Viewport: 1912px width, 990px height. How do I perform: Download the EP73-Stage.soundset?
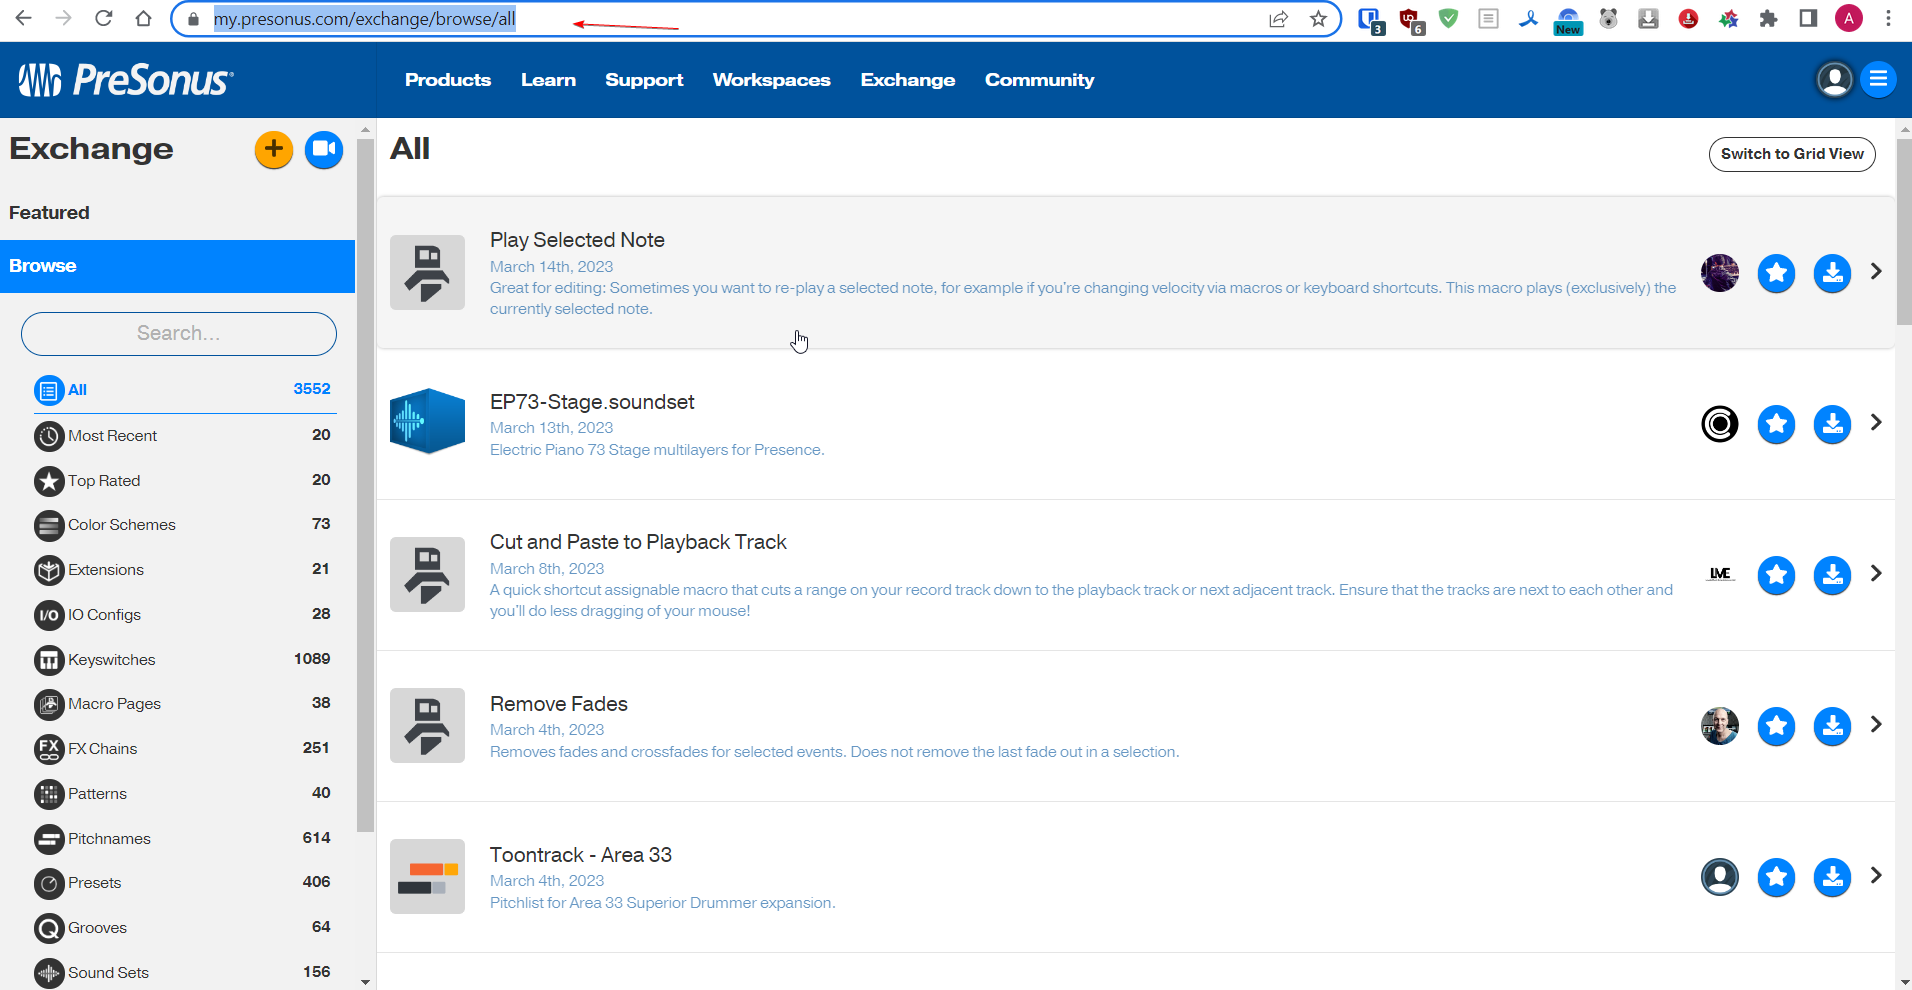(1832, 424)
